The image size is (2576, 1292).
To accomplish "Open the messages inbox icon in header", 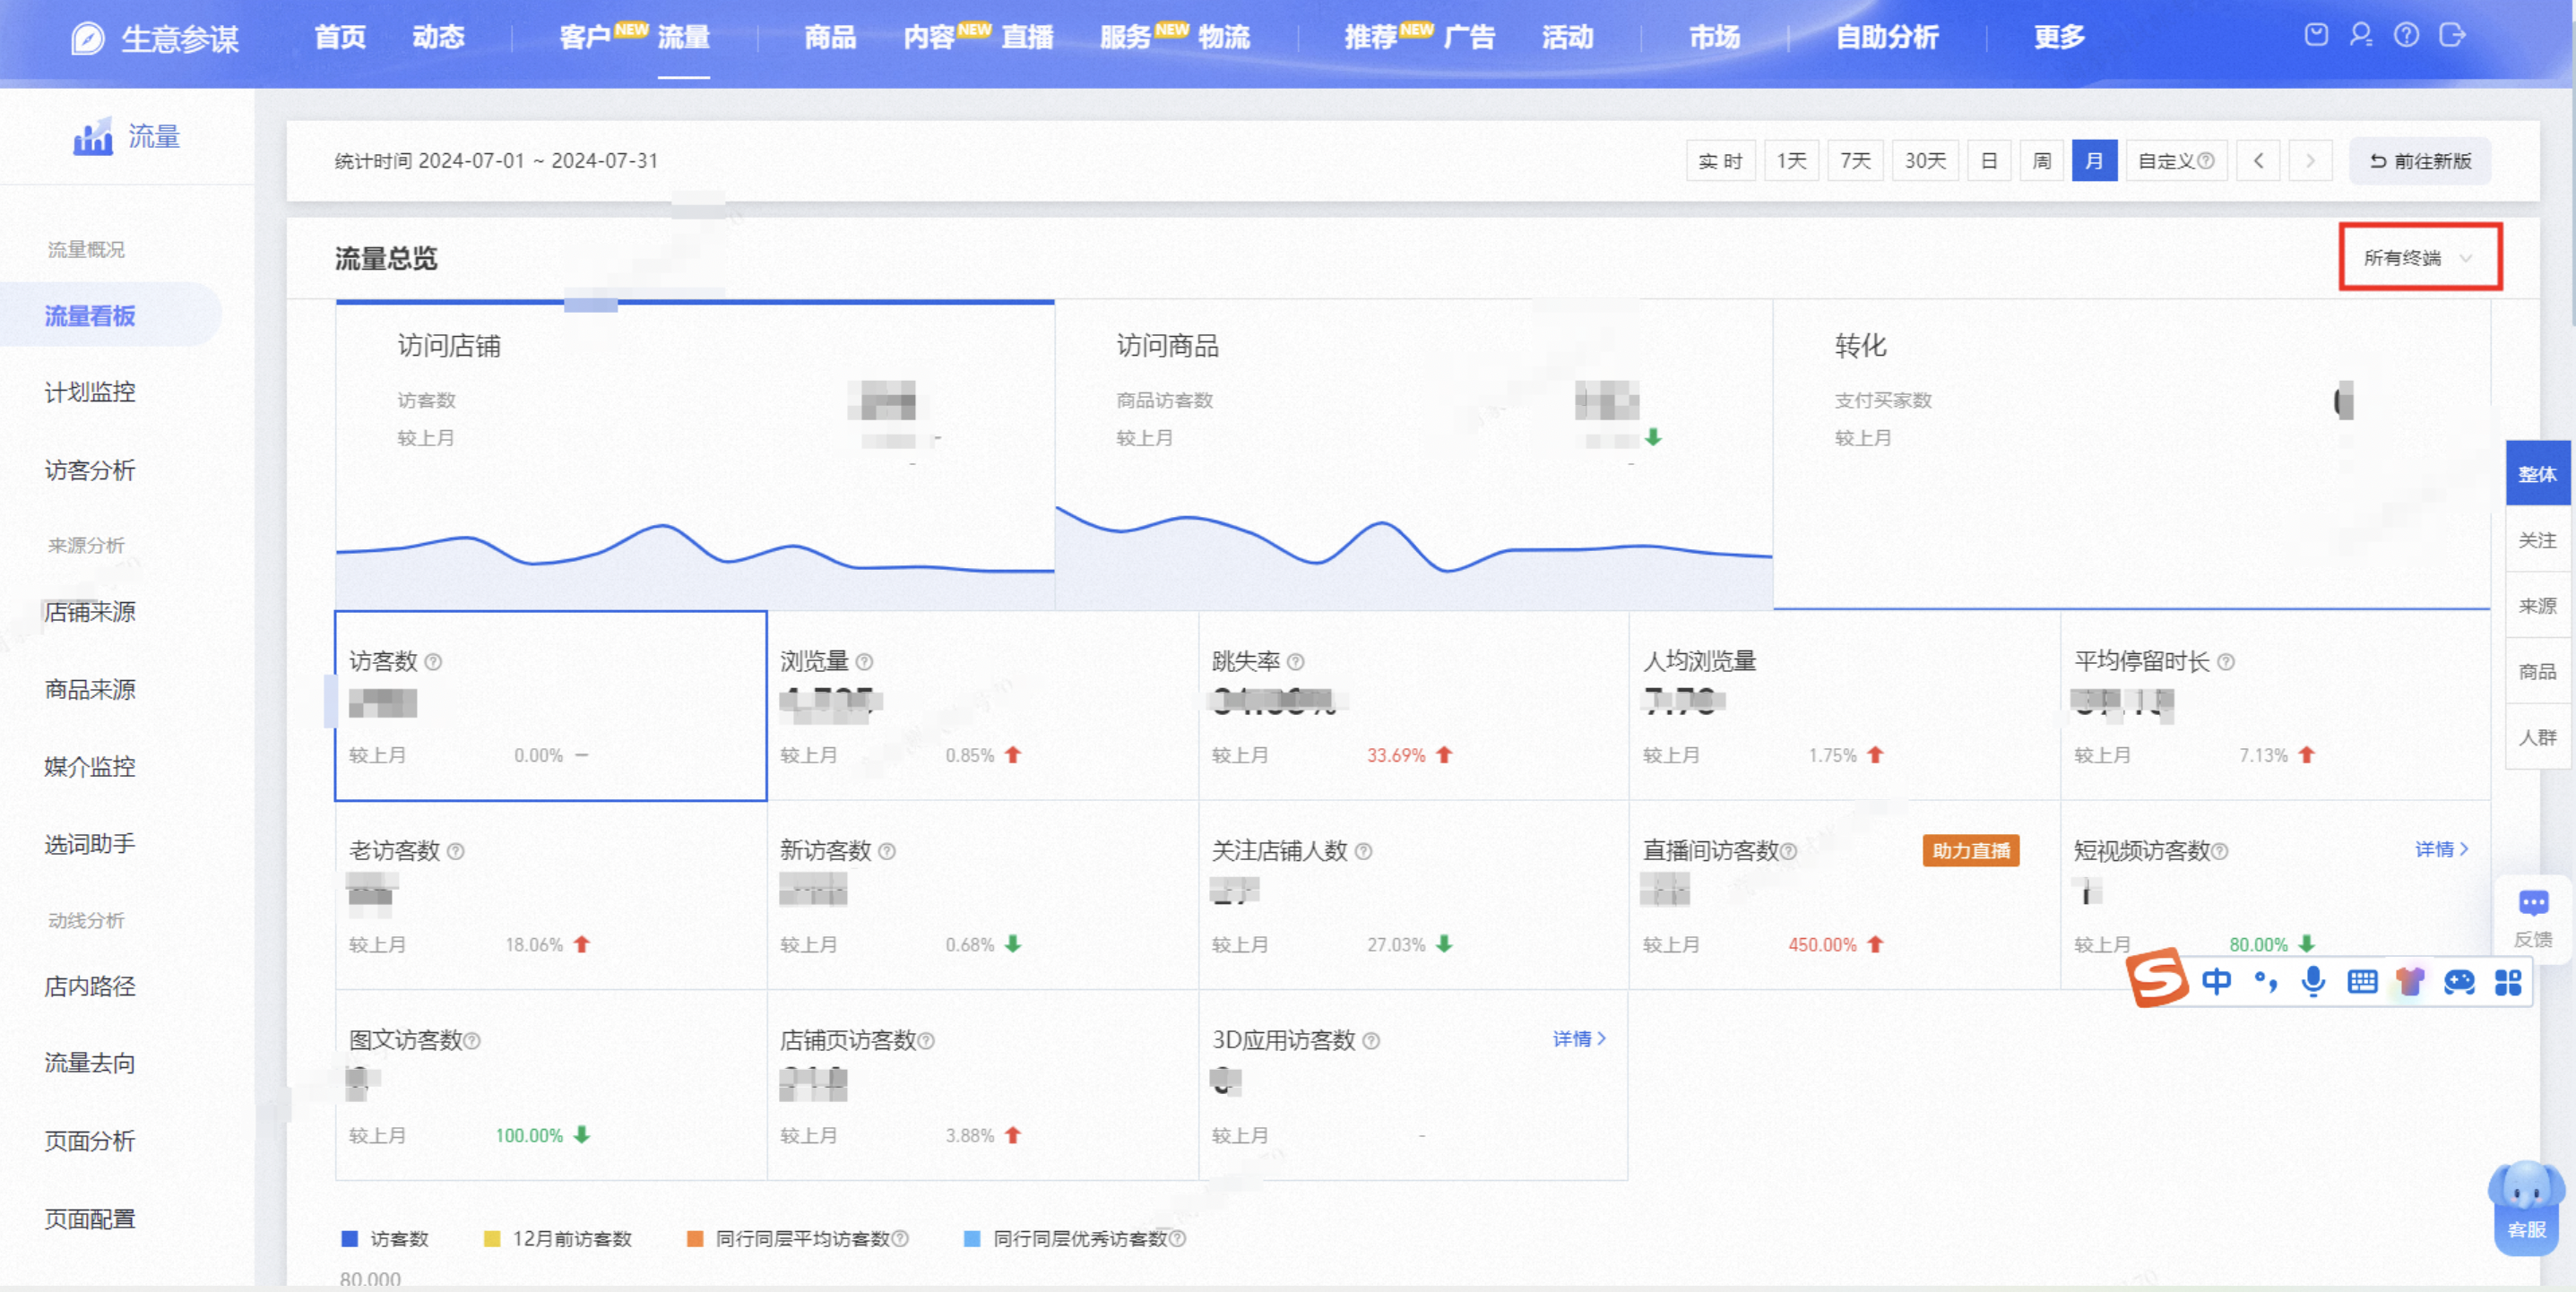I will tap(2316, 35).
